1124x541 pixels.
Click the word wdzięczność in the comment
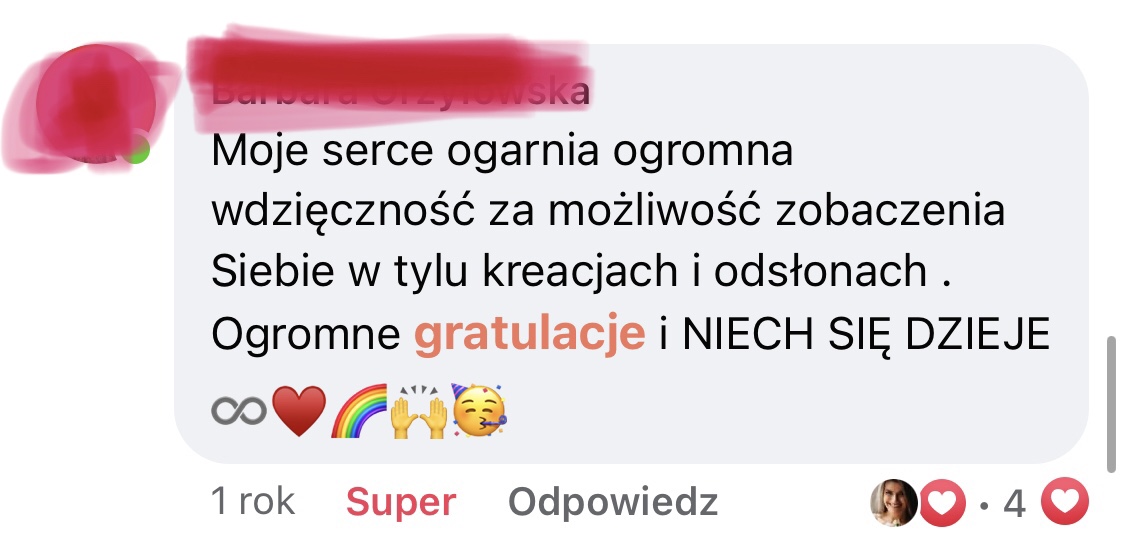(343, 212)
